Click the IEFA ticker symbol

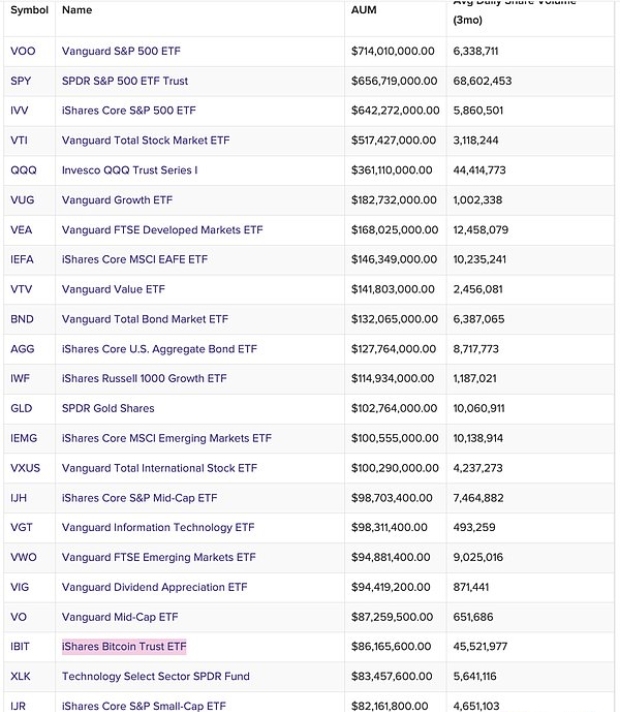[22, 259]
